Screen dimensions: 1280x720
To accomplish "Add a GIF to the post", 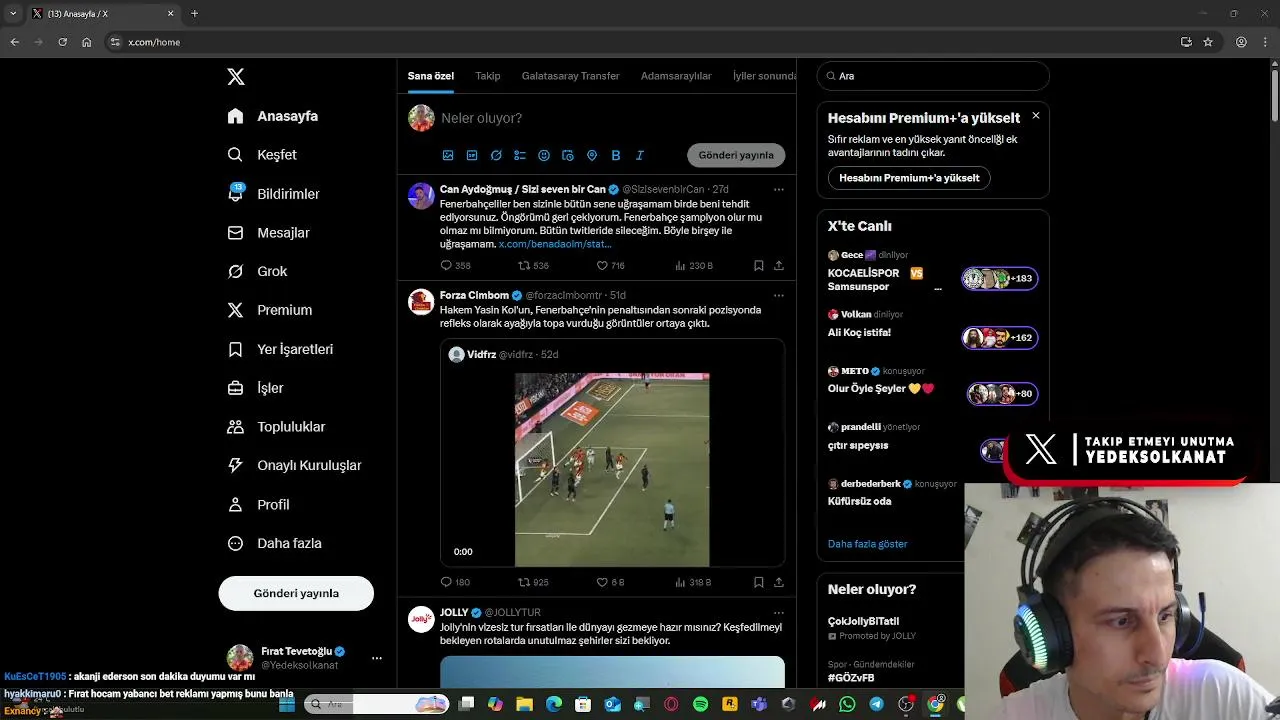I will pos(472,155).
